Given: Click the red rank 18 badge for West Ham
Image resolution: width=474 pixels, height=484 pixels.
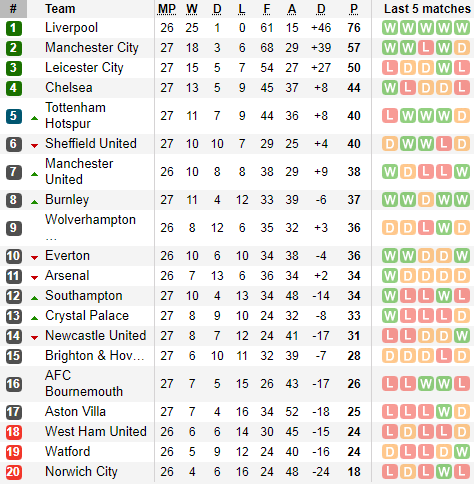Looking at the screenshot, I should 14,432.
